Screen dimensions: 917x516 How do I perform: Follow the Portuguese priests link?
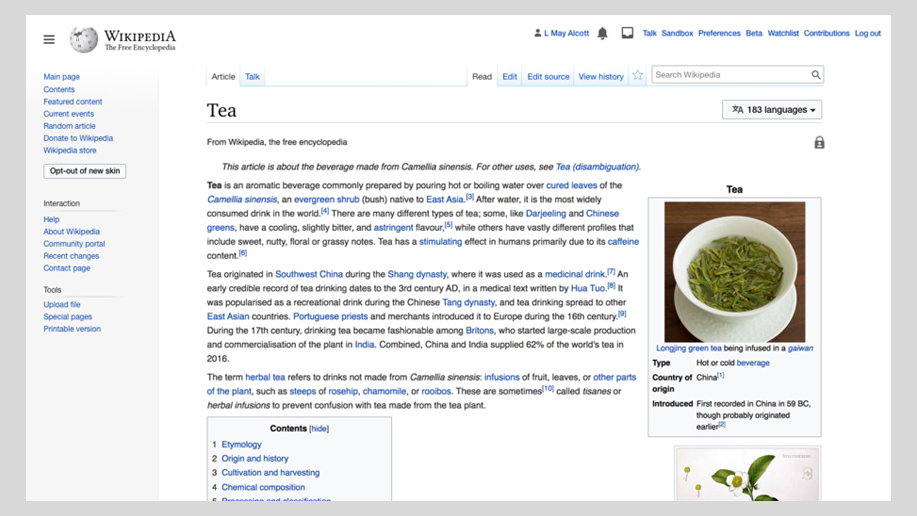(x=330, y=317)
